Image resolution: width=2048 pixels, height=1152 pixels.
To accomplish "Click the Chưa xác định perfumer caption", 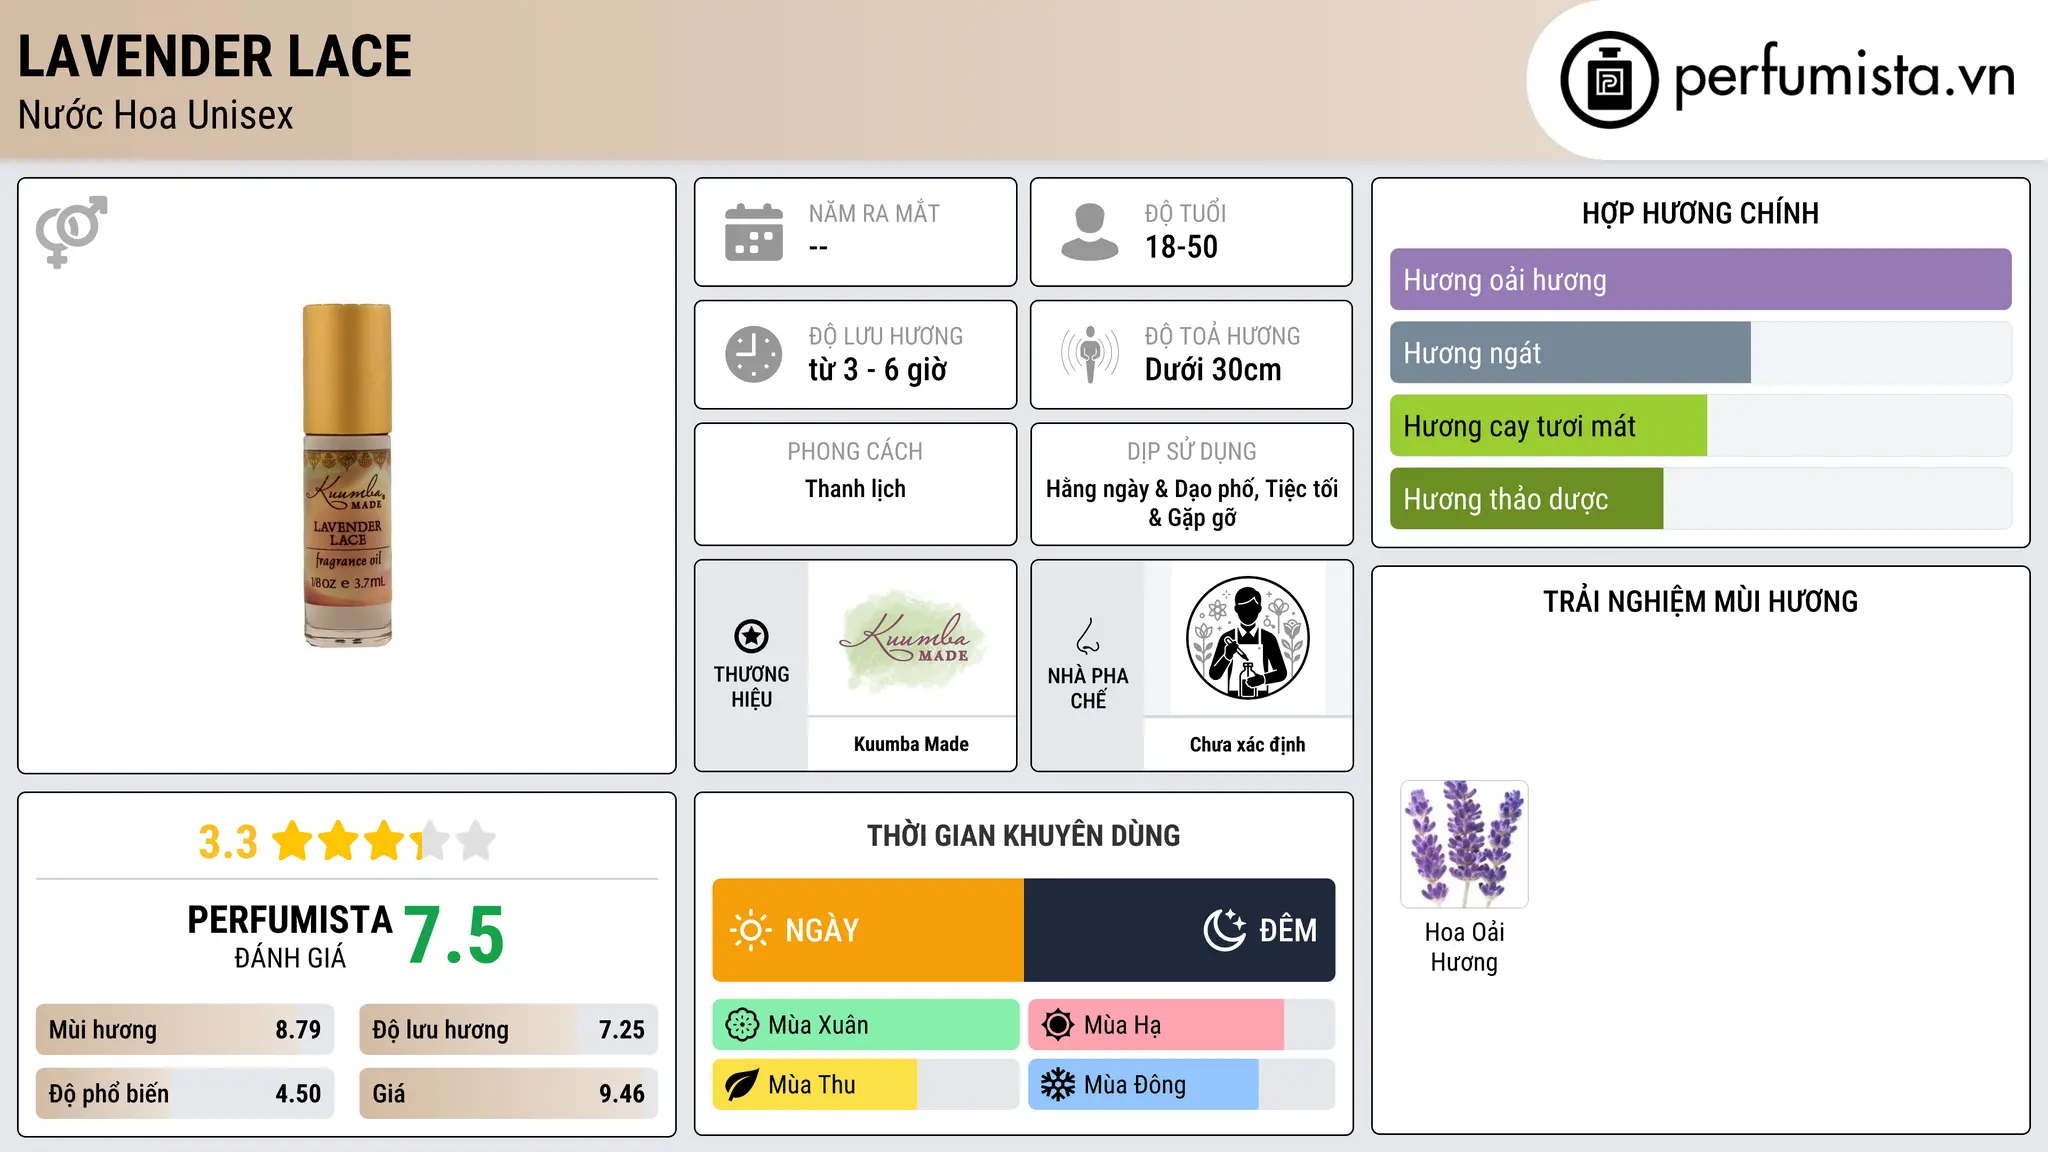I will 1247,744.
